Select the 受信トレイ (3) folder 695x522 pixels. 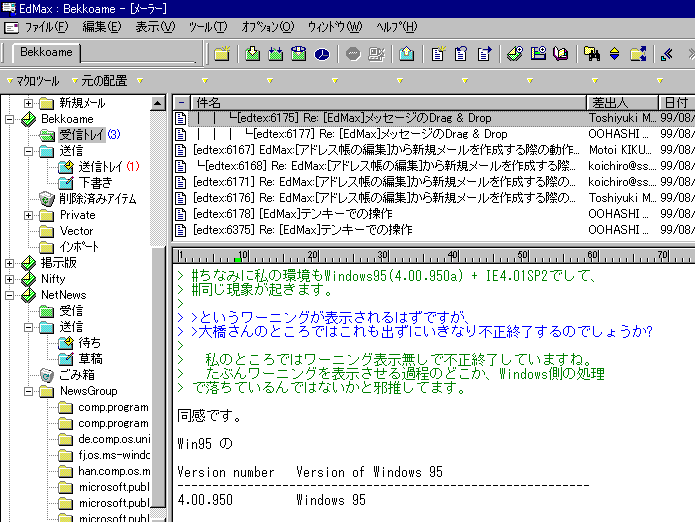(x=82, y=135)
